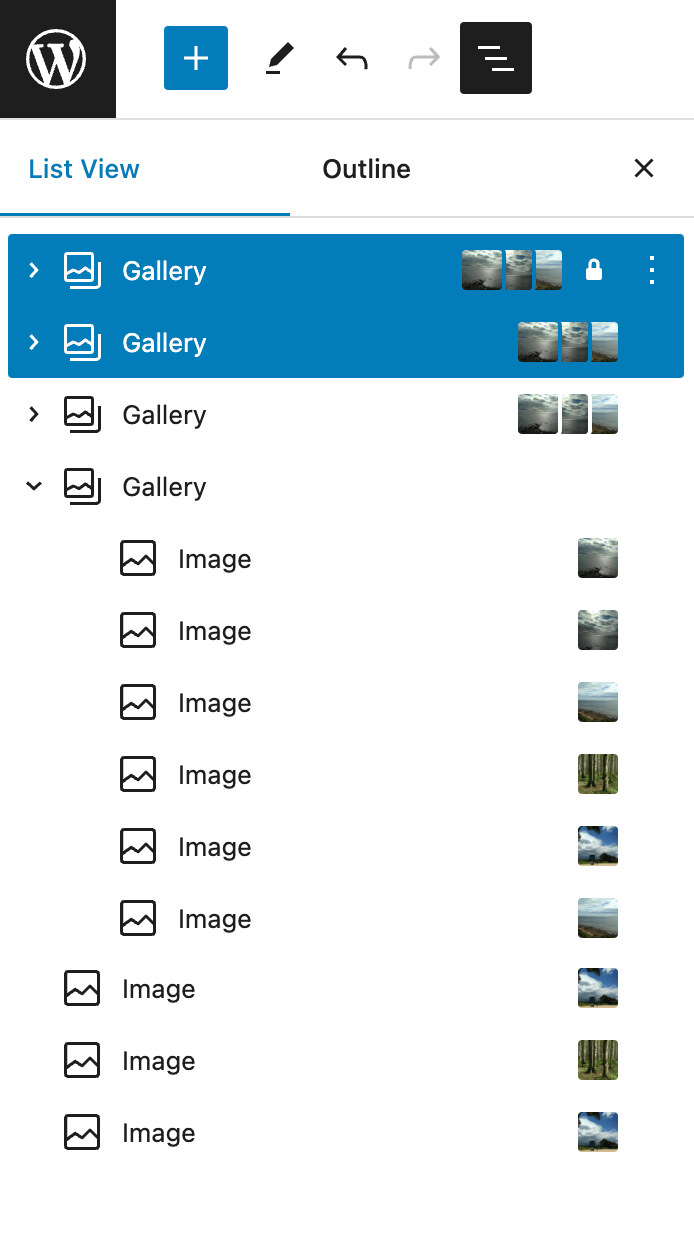The height and width of the screenshot is (1236, 694).
Task: Switch to the List View tab
Action: coord(84,169)
